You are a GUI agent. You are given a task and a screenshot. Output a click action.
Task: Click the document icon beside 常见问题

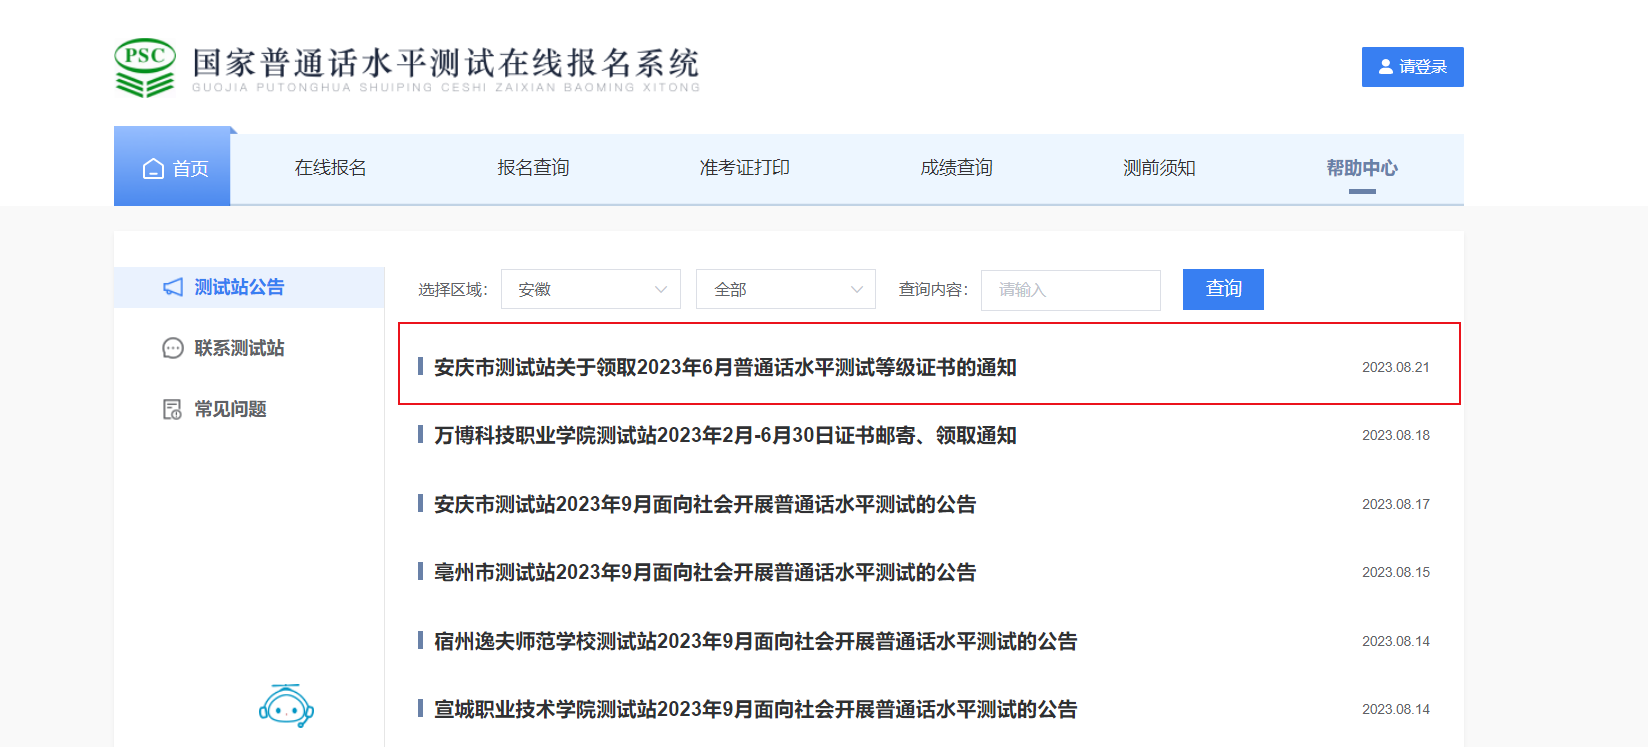click(173, 409)
